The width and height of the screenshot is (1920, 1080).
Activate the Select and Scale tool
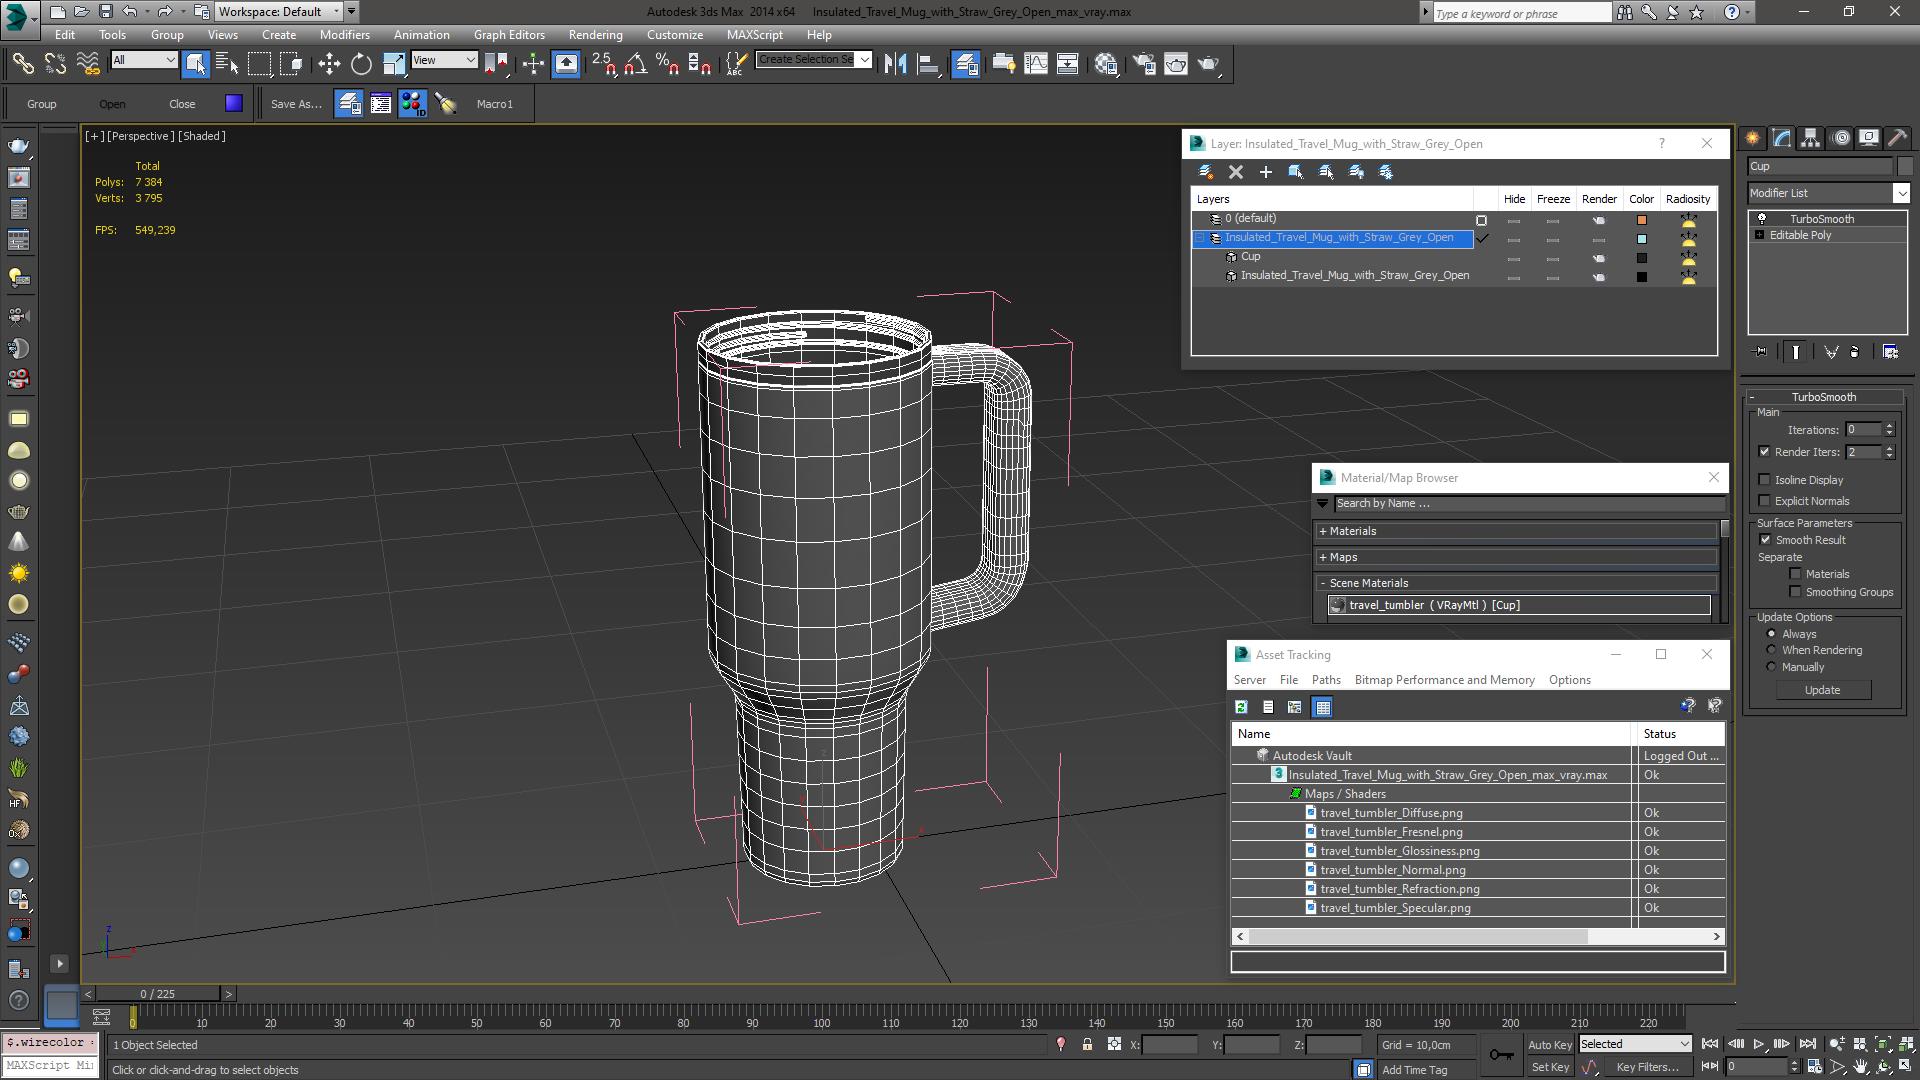pyautogui.click(x=394, y=64)
